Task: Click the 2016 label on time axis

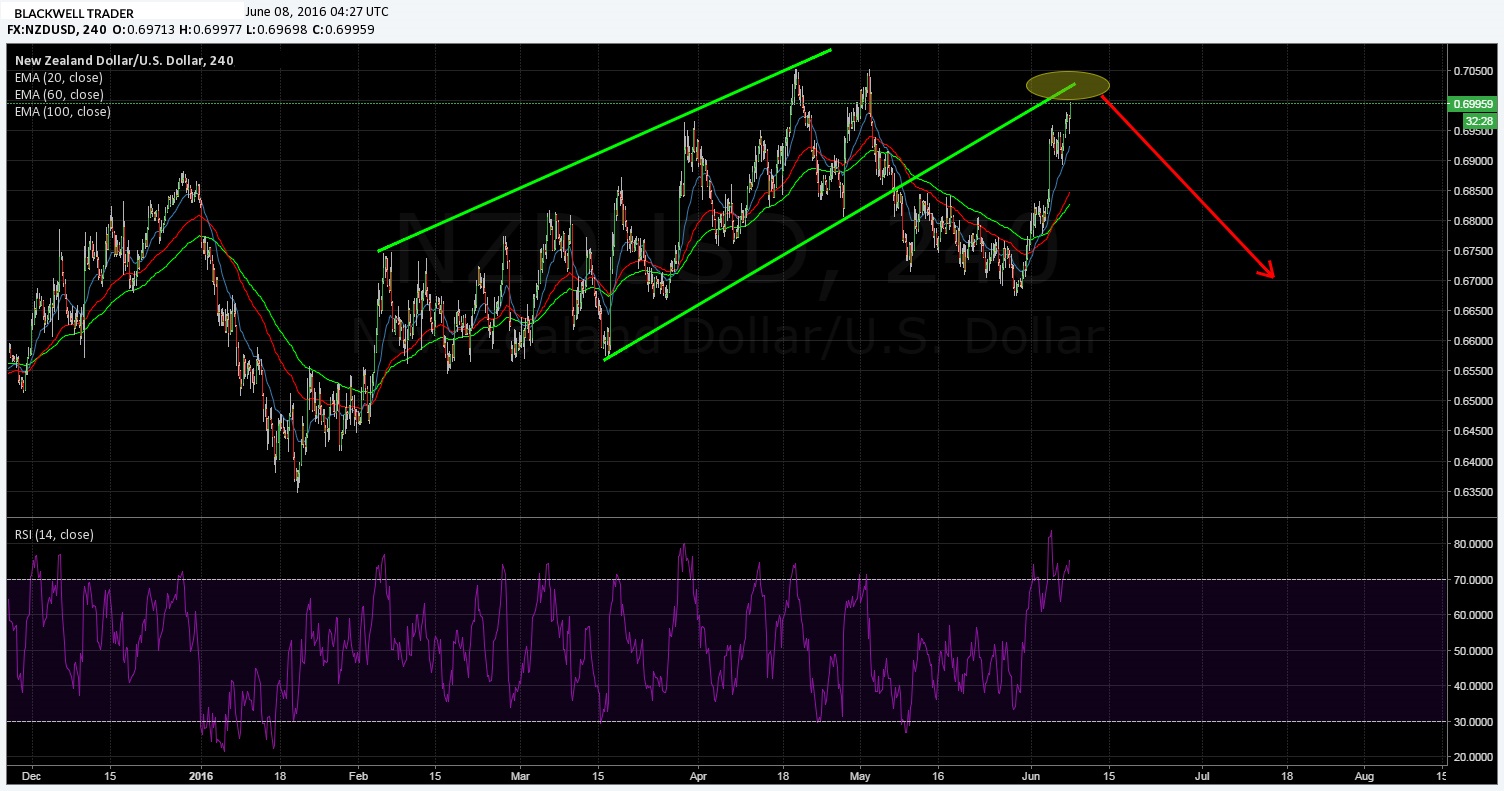Action: pos(201,775)
